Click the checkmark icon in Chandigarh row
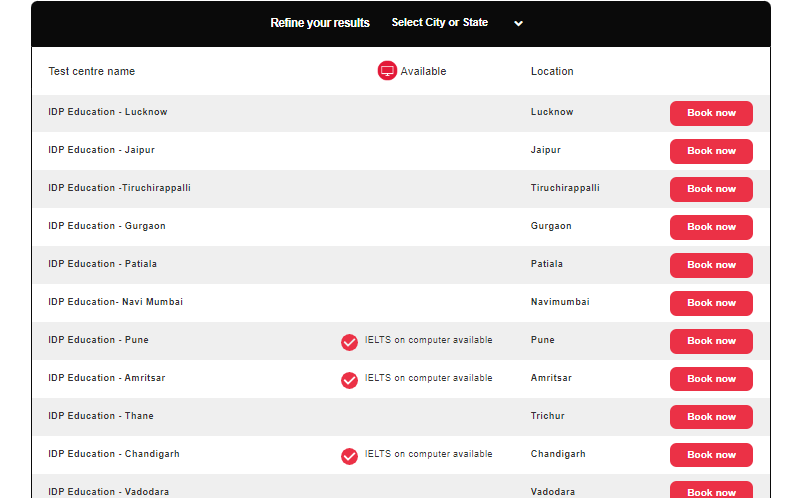This screenshot has height=498, width=785. [349, 456]
